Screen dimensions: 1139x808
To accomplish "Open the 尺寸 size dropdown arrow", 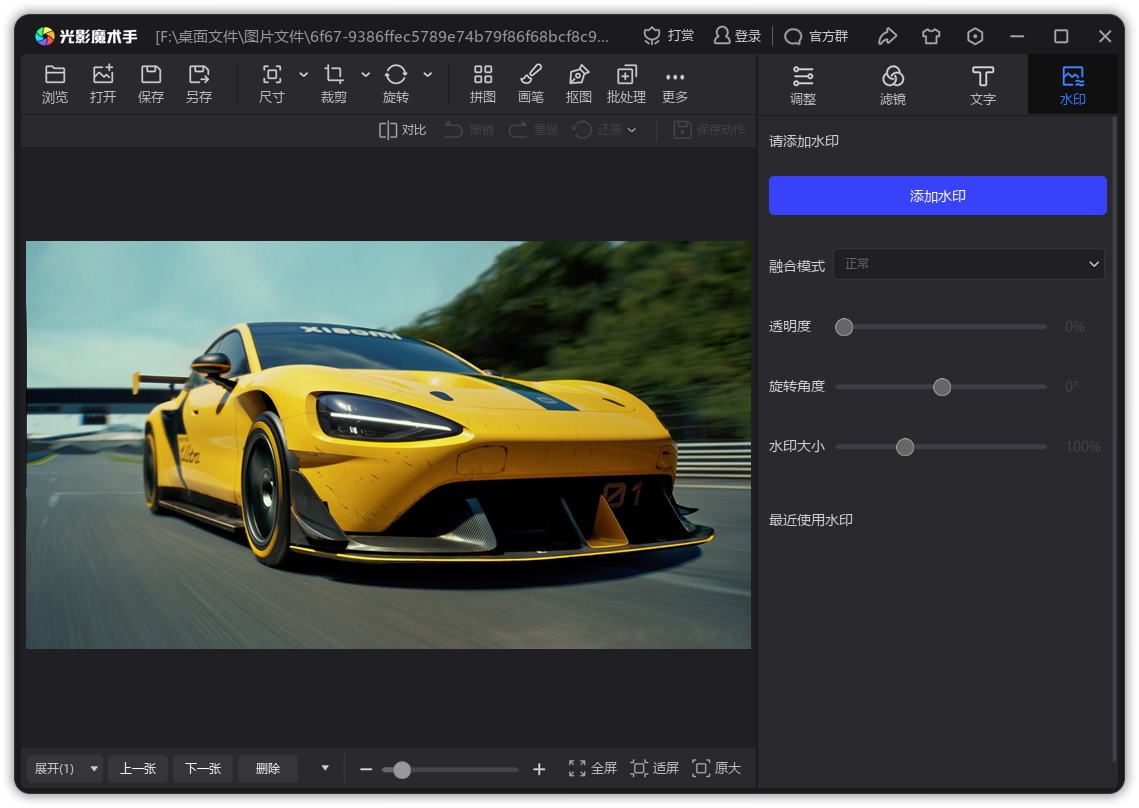I will point(304,75).
